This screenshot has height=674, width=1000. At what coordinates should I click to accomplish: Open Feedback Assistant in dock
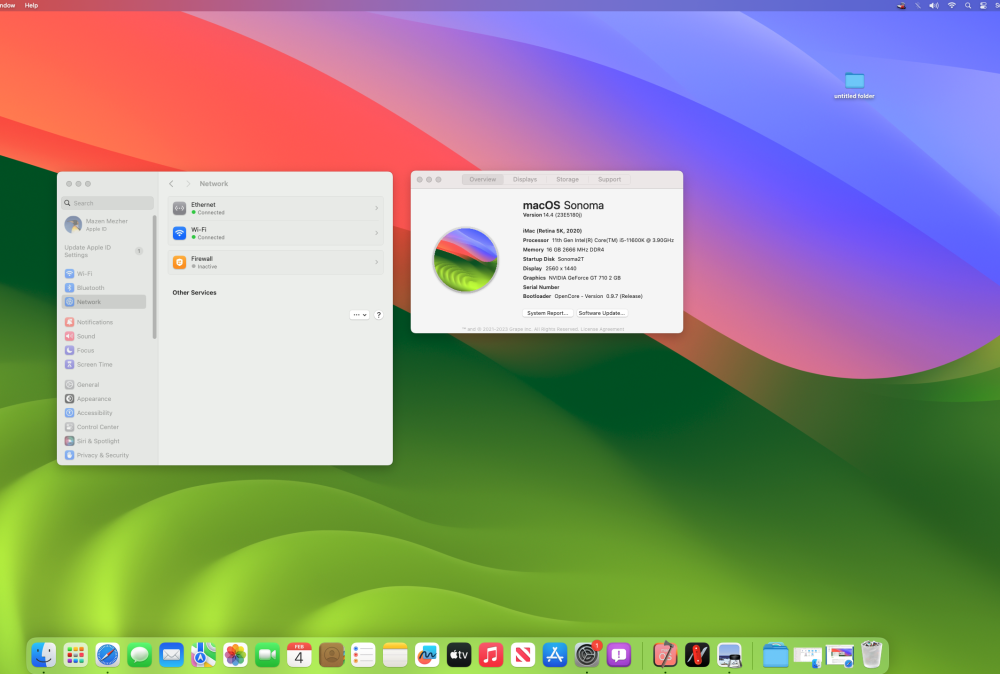coord(619,655)
